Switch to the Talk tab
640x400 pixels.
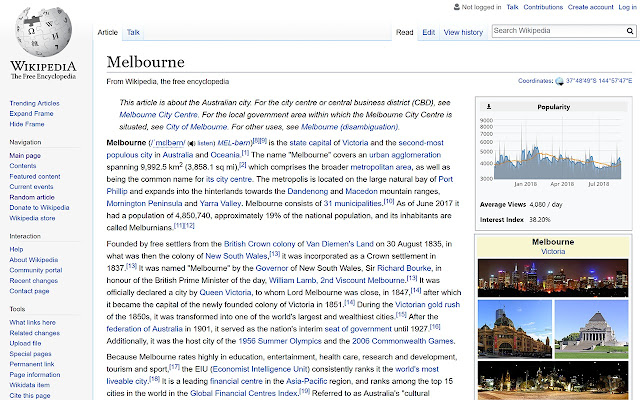coord(133,32)
